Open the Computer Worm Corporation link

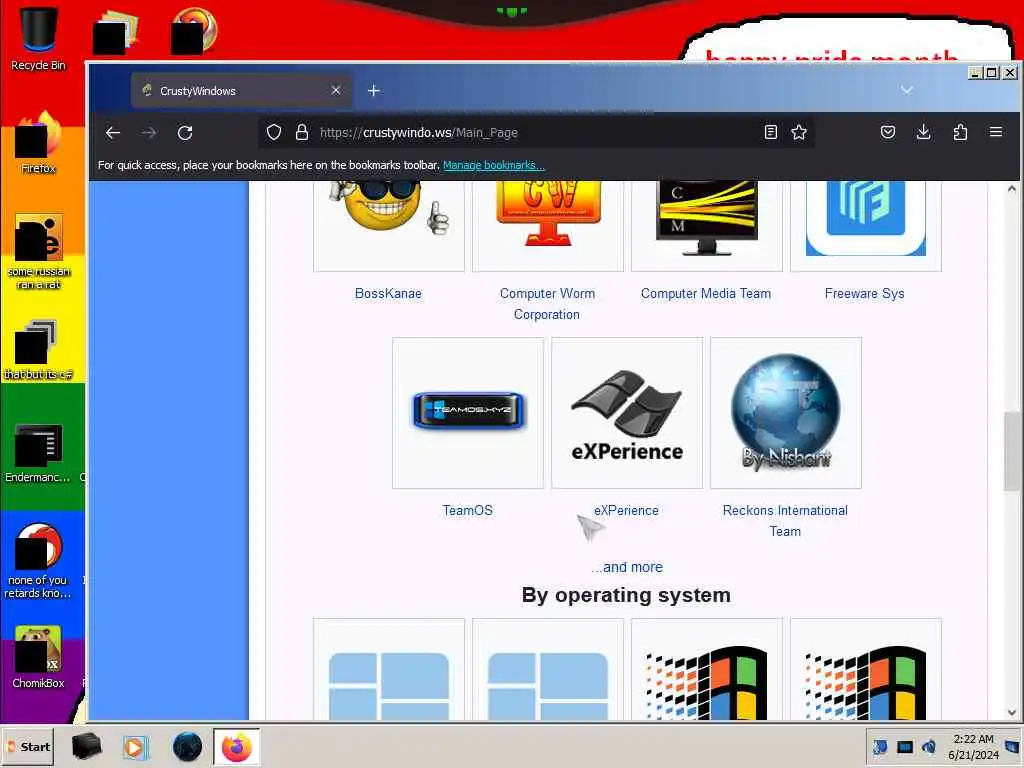pyautogui.click(x=547, y=304)
